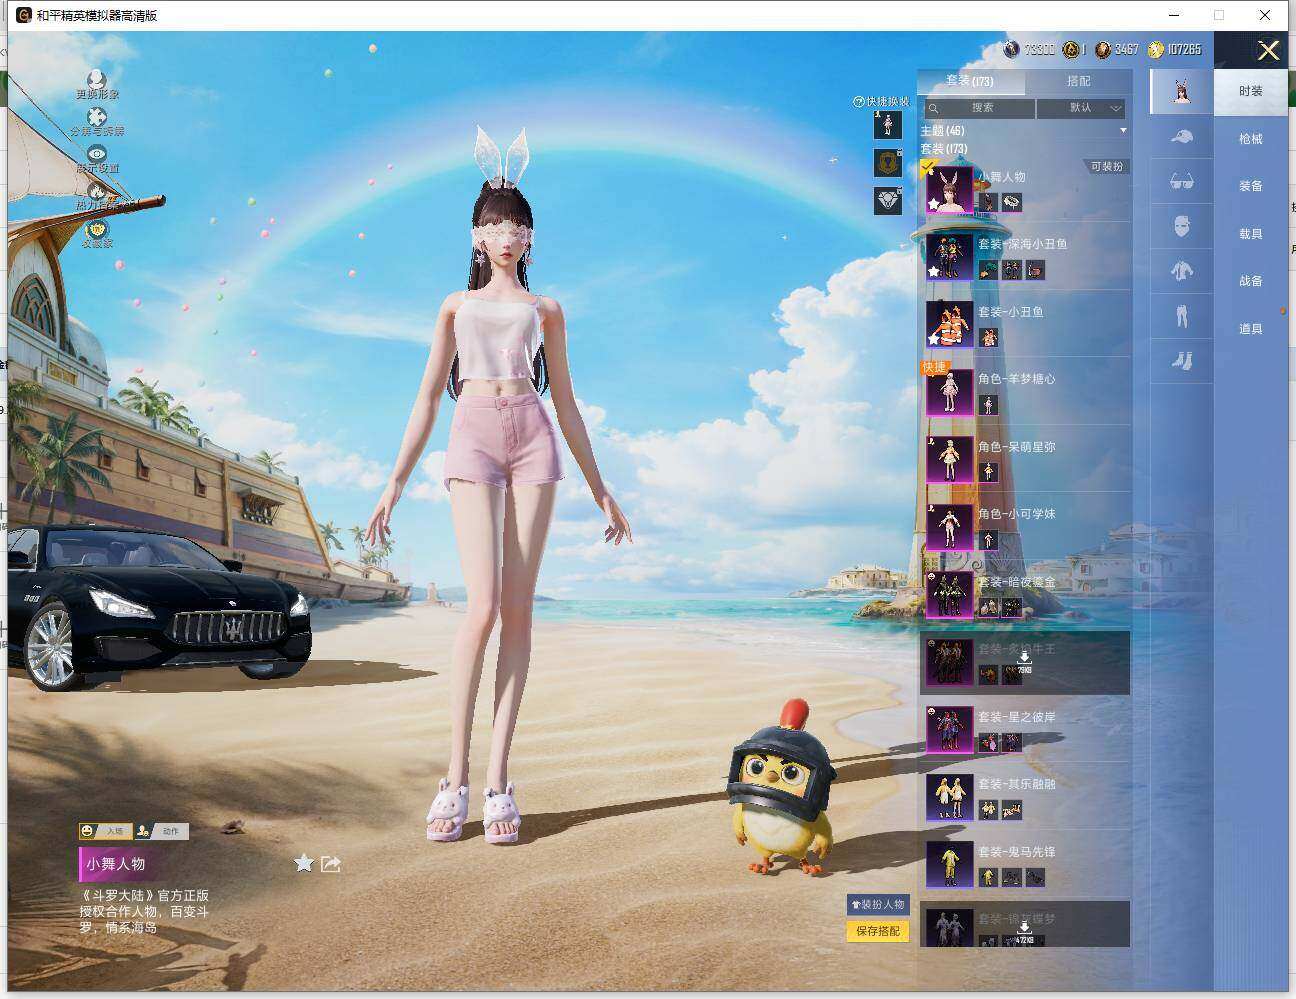Screen dimensions: 1296x999
Task: Click the 装扮人物 dress character button
Action: [x=878, y=904]
